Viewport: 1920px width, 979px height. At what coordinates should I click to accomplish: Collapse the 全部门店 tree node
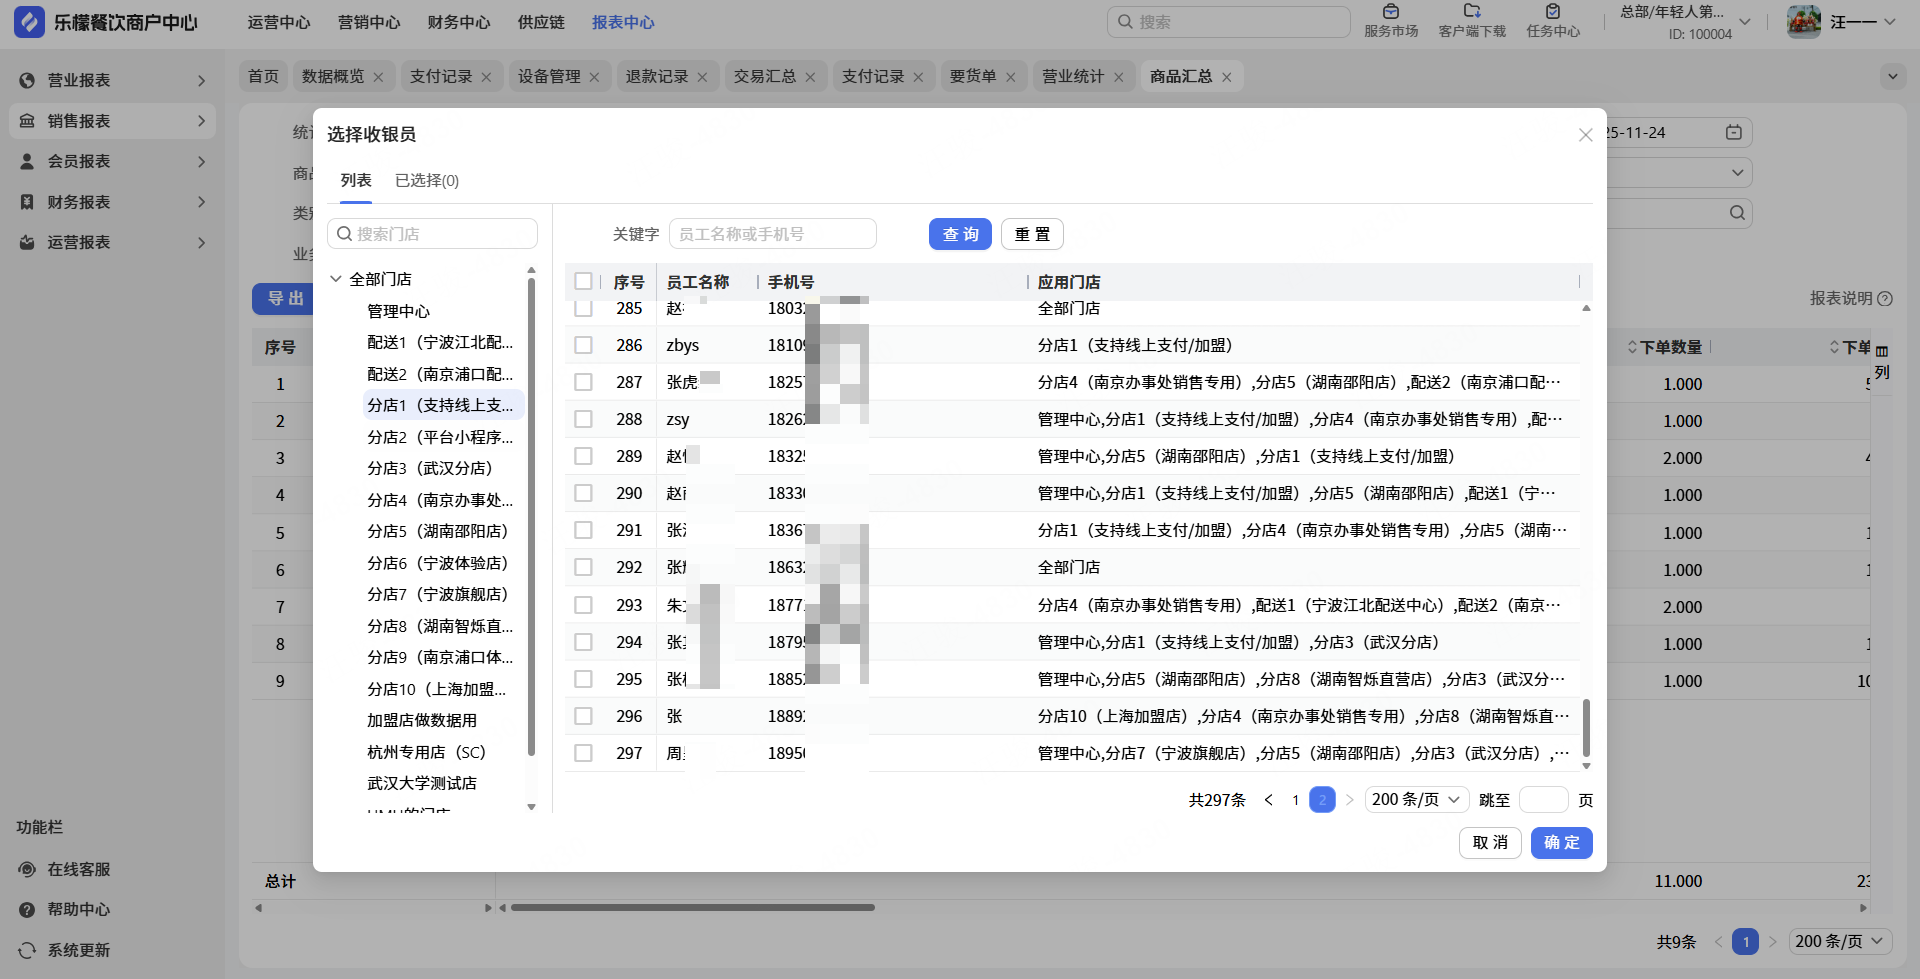pyautogui.click(x=336, y=279)
